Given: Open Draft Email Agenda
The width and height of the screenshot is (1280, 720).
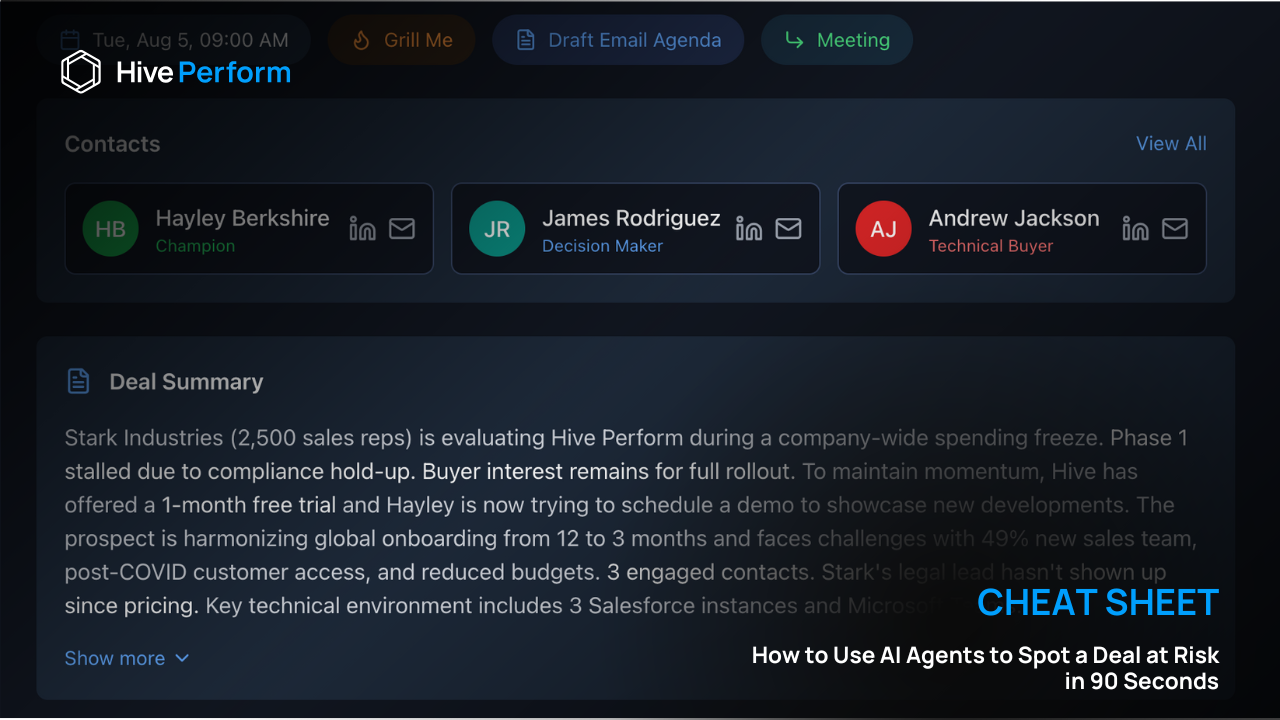Looking at the screenshot, I should click(x=618, y=40).
